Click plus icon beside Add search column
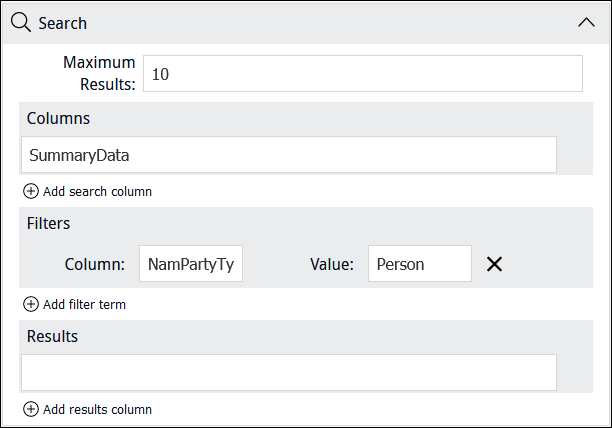612x428 pixels. (31, 191)
